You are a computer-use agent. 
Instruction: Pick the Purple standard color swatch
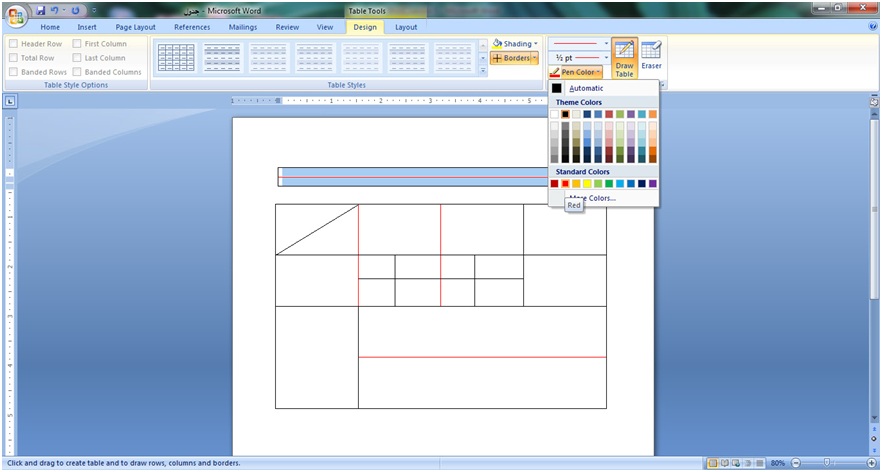click(x=652, y=183)
